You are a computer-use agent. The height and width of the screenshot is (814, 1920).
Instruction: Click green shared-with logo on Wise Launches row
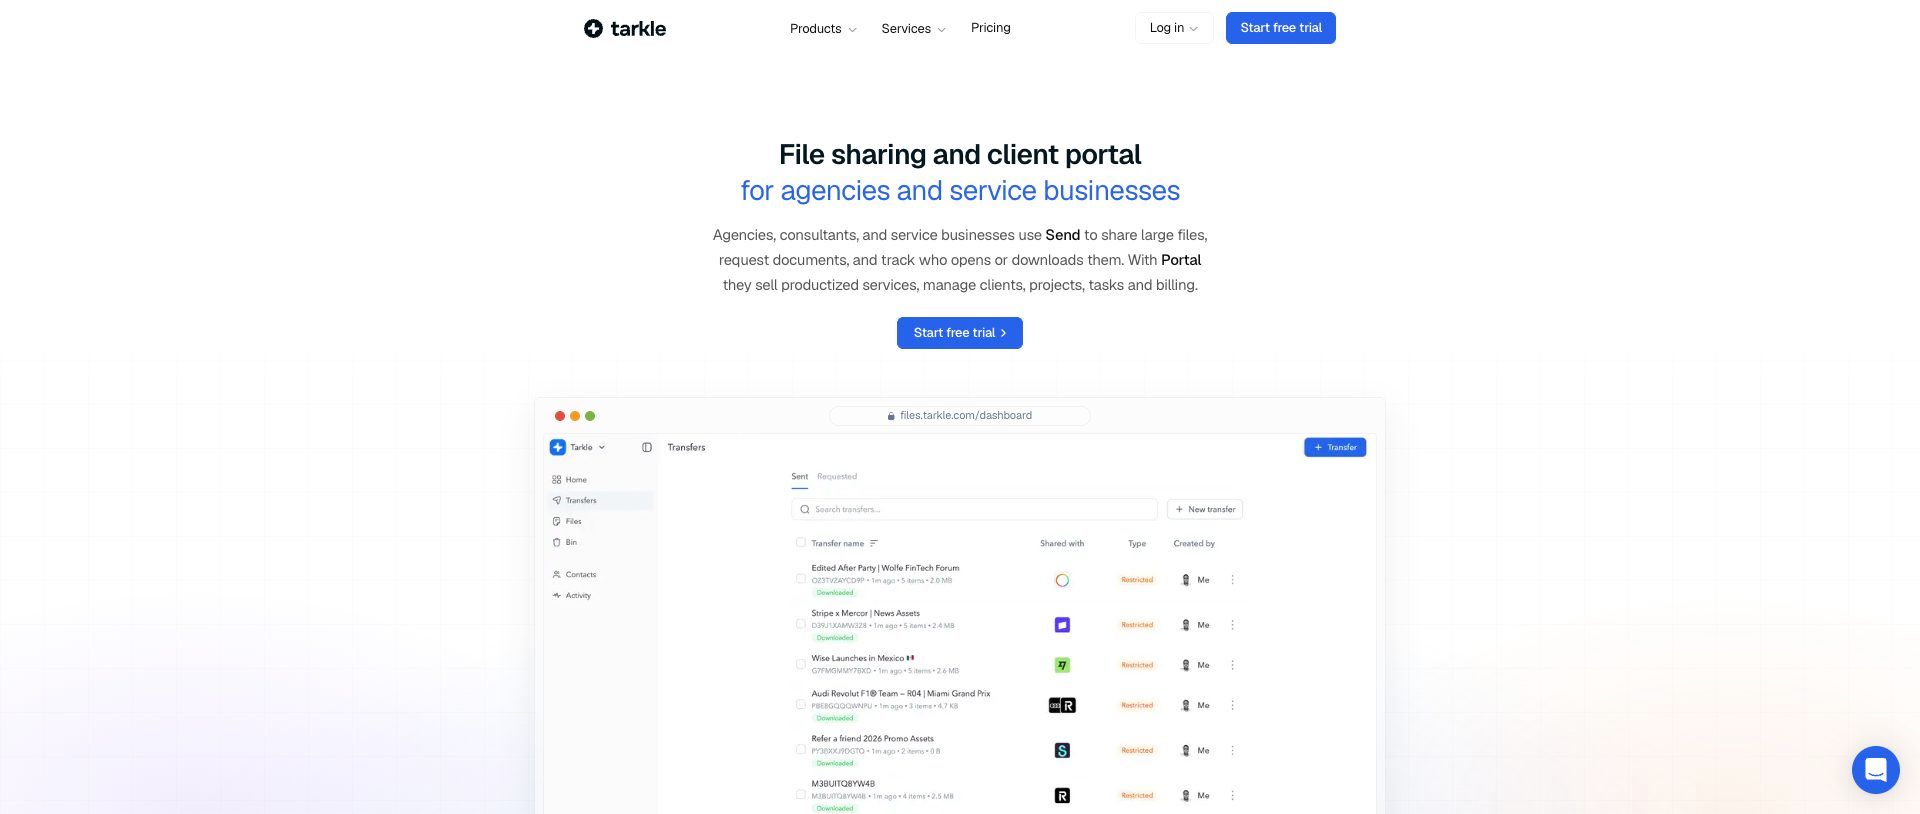[1062, 665]
